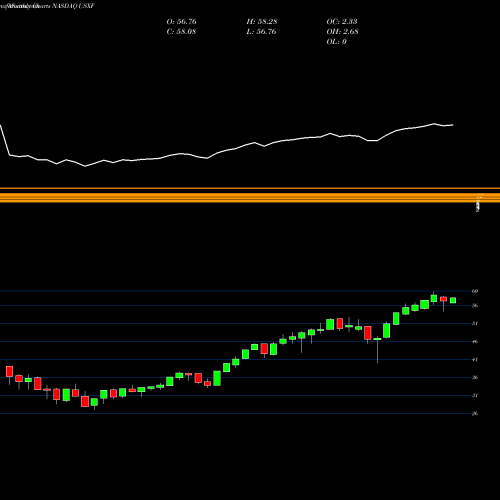Image resolution: width=500 pixels, height=500 pixels.
Task: Click the 56 price axis label
Action: coord(475,305)
